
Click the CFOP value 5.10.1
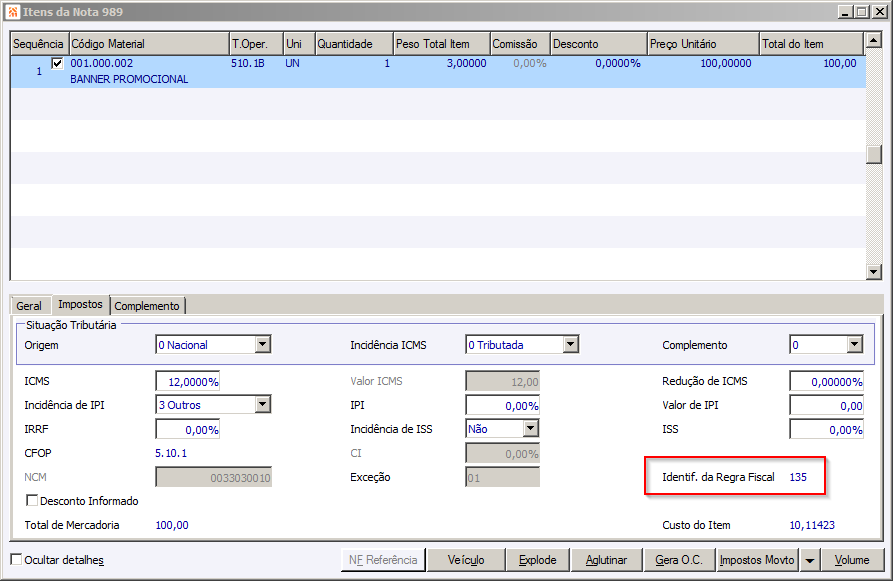(x=171, y=453)
